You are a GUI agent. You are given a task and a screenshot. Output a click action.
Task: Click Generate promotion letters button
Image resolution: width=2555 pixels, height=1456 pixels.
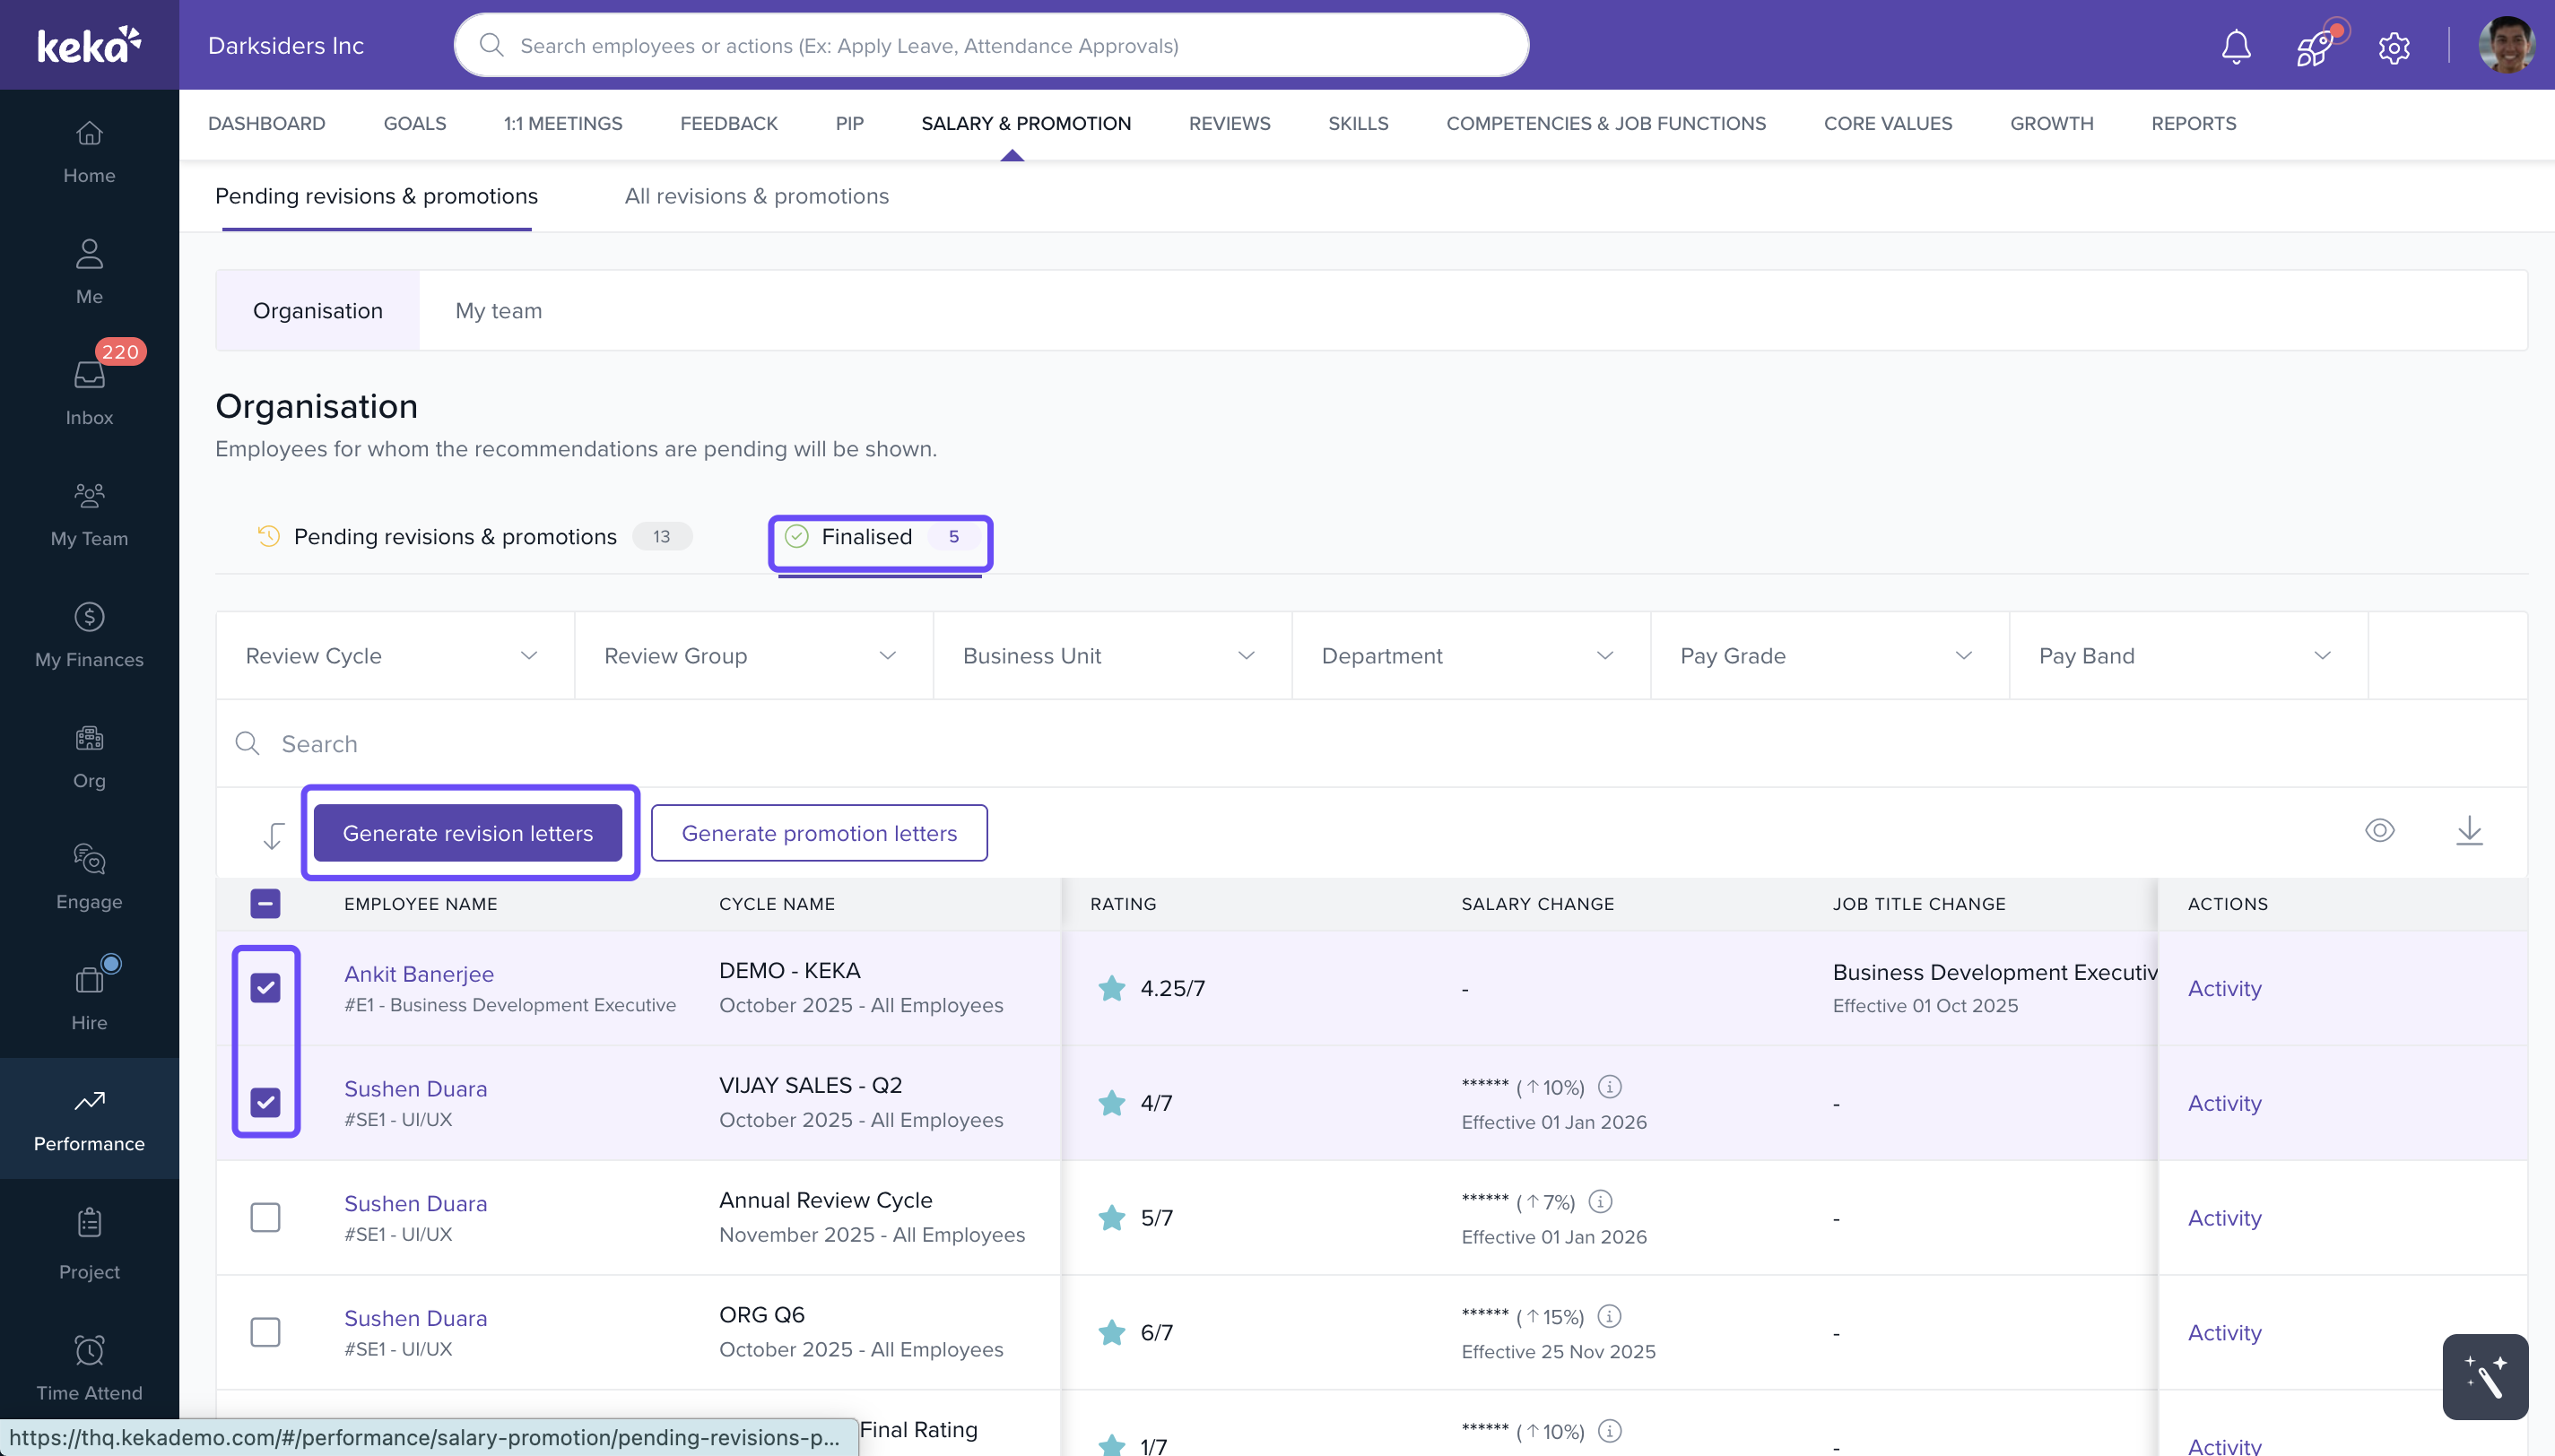coord(818,833)
